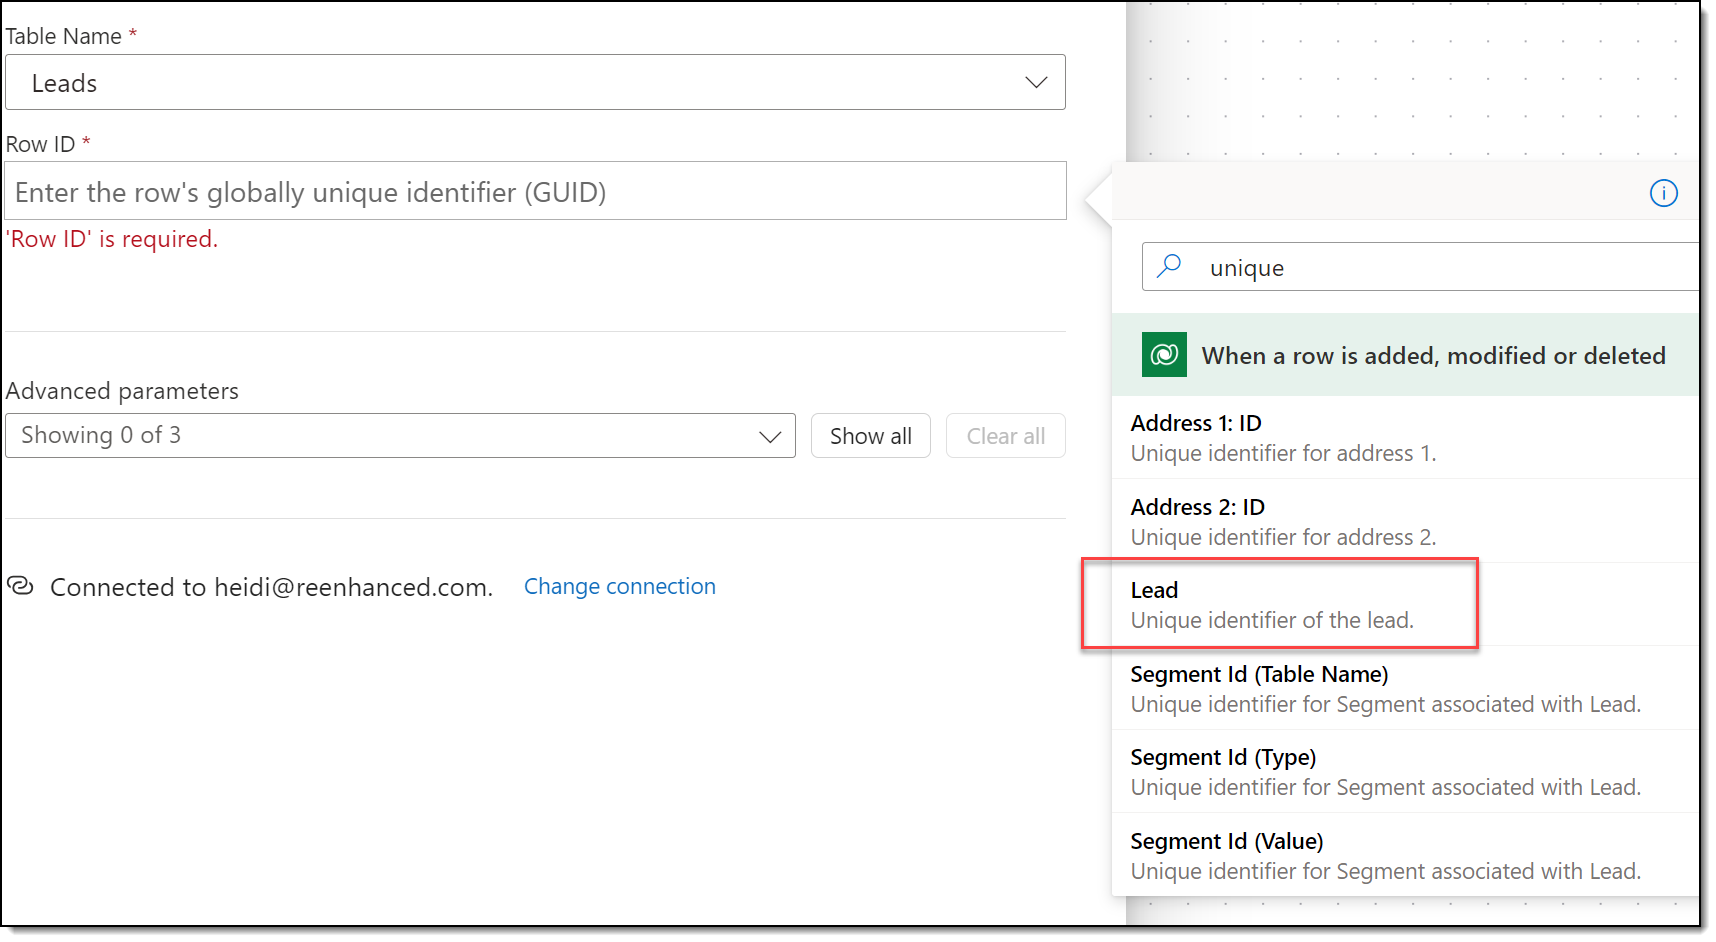Select Segment Id (Table Name) option

tap(1405, 688)
